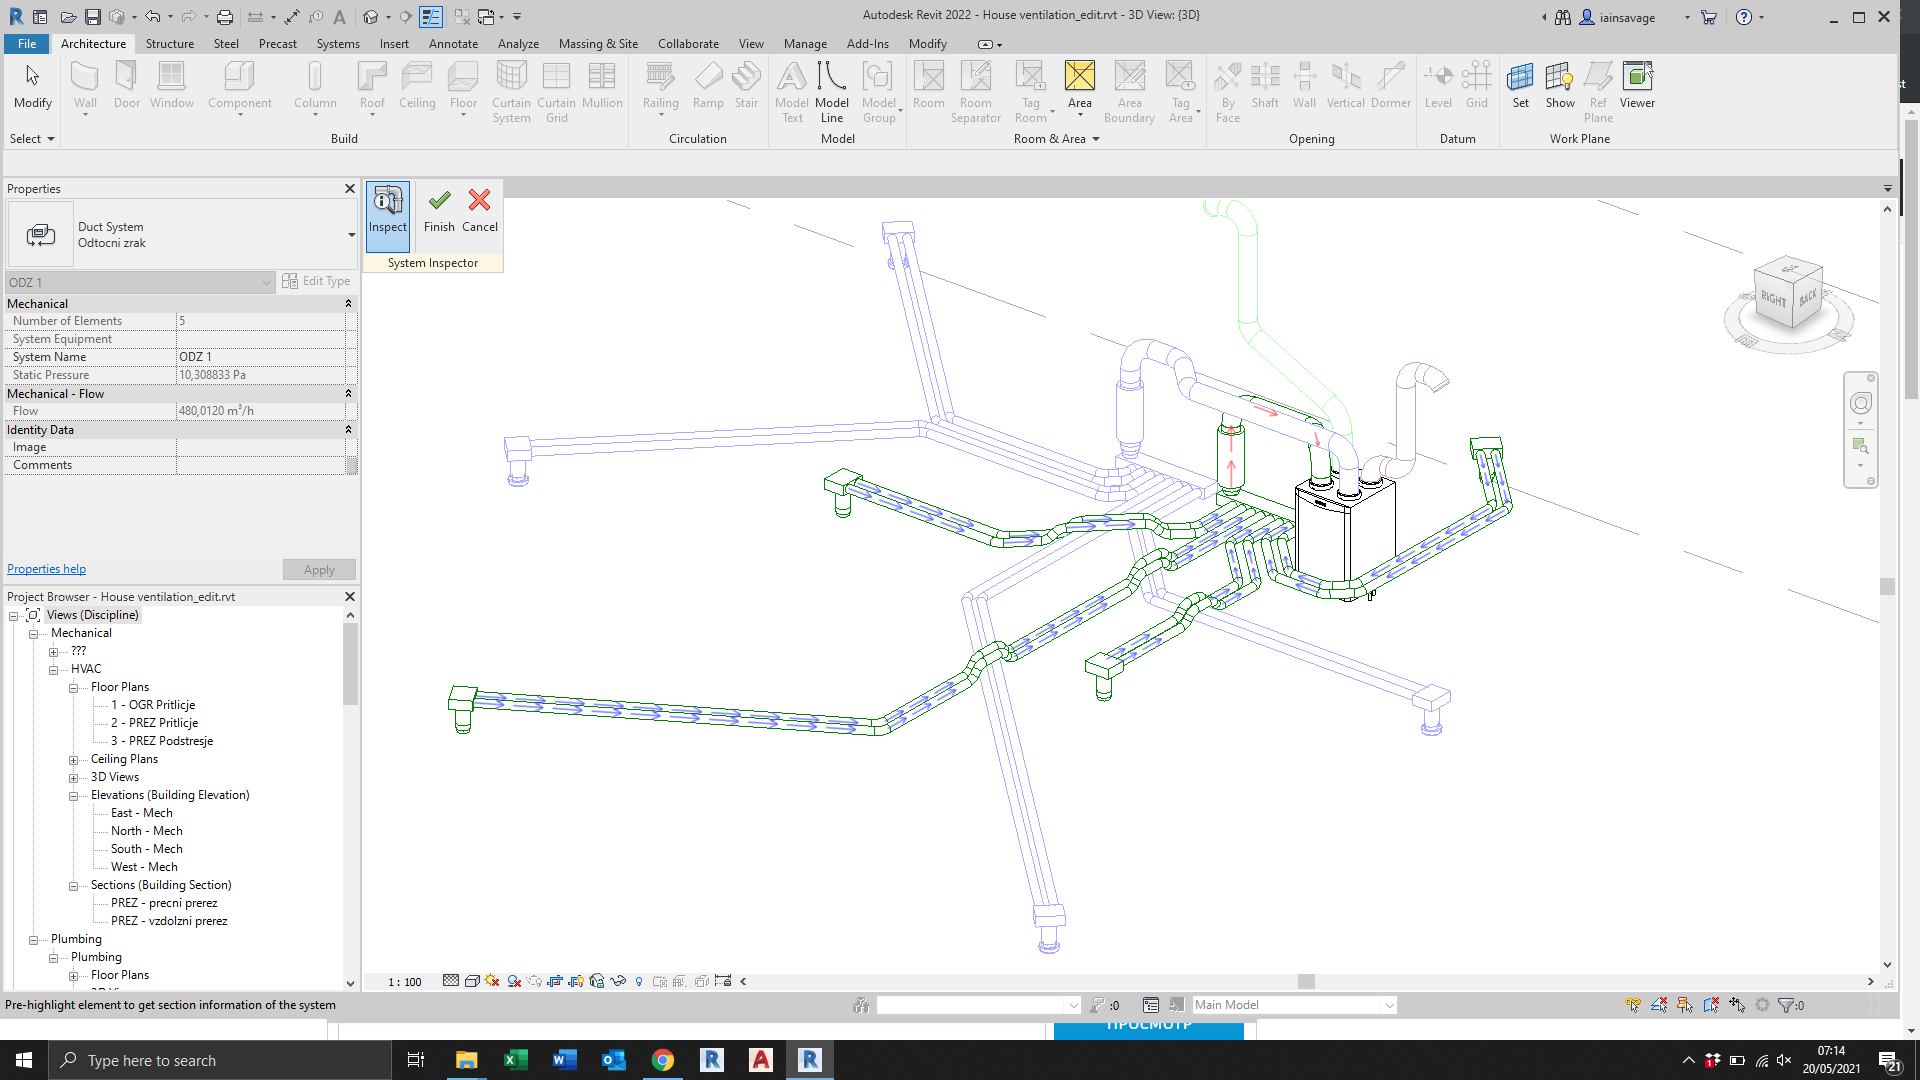
Task: Toggle Sun Path off icon
Action: pos(492,981)
